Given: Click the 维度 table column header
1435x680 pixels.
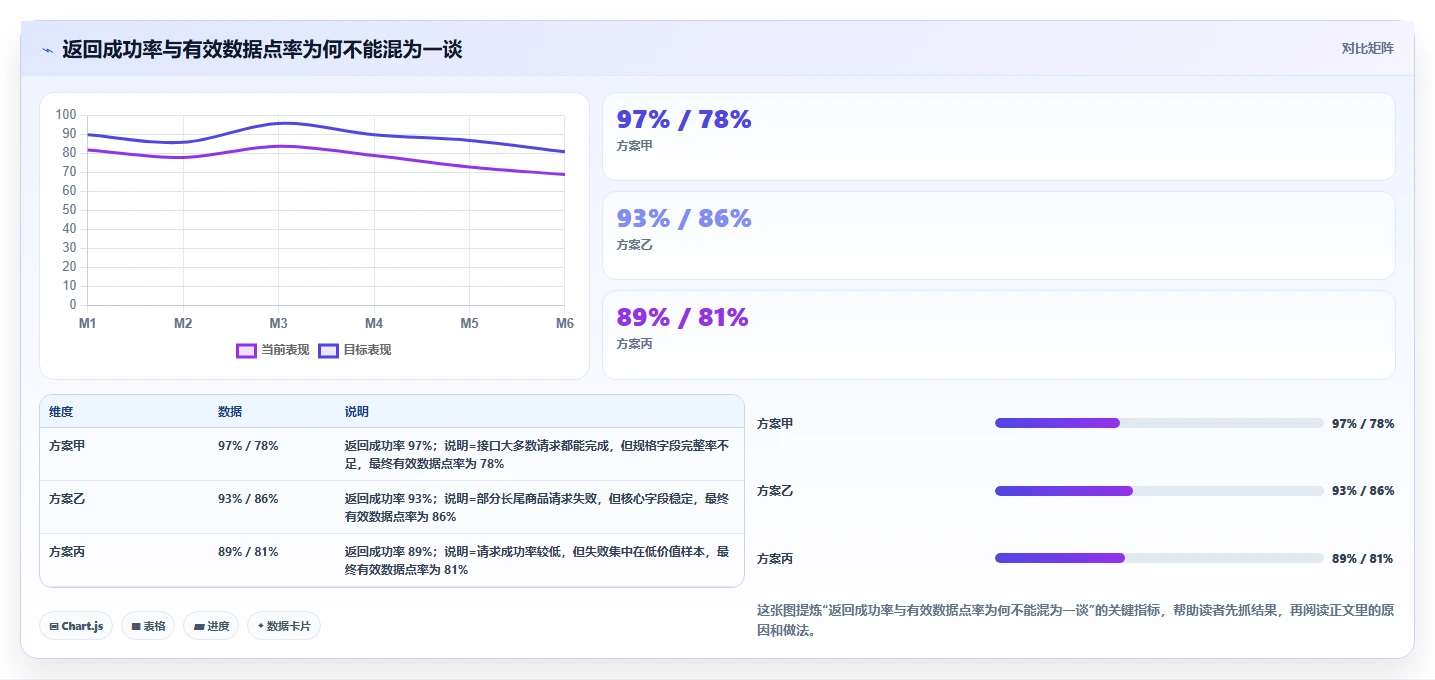Looking at the screenshot, I should (61, 412).
